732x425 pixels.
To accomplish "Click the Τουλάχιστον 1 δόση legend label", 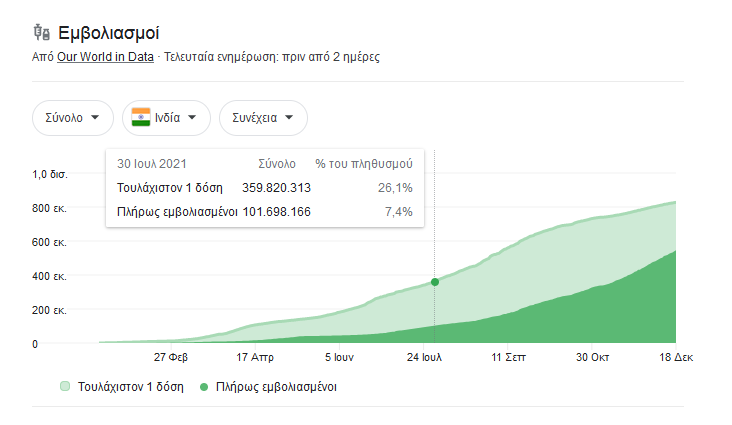I will coord(130,386).
